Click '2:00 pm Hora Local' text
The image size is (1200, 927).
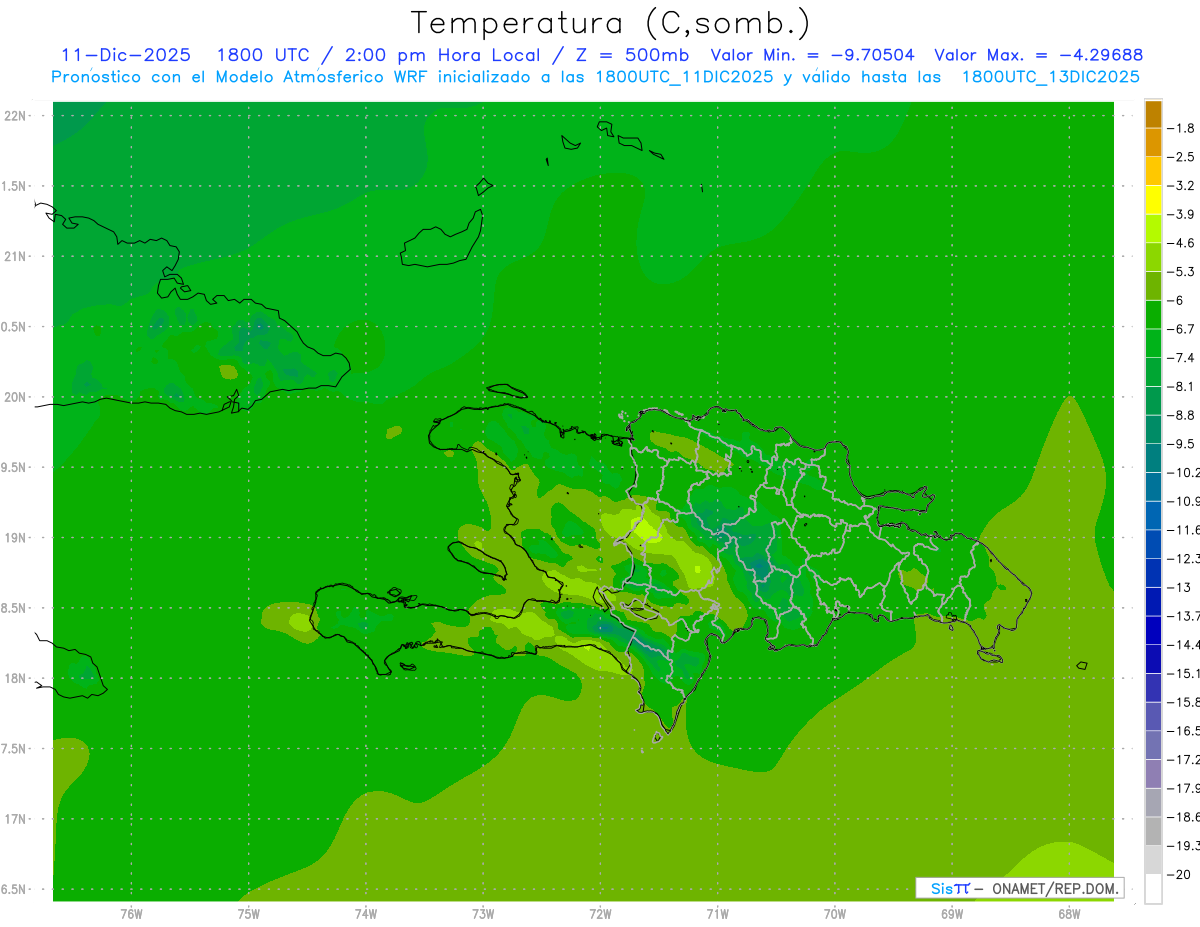(x=442, y=56)
